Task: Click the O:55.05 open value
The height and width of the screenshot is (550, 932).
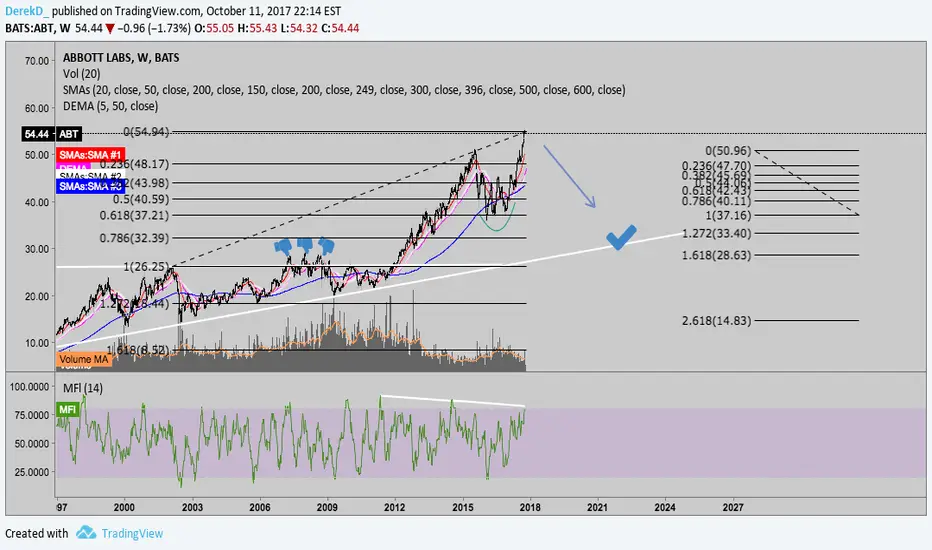Action: pyautogui.click(x=214, y=28)
